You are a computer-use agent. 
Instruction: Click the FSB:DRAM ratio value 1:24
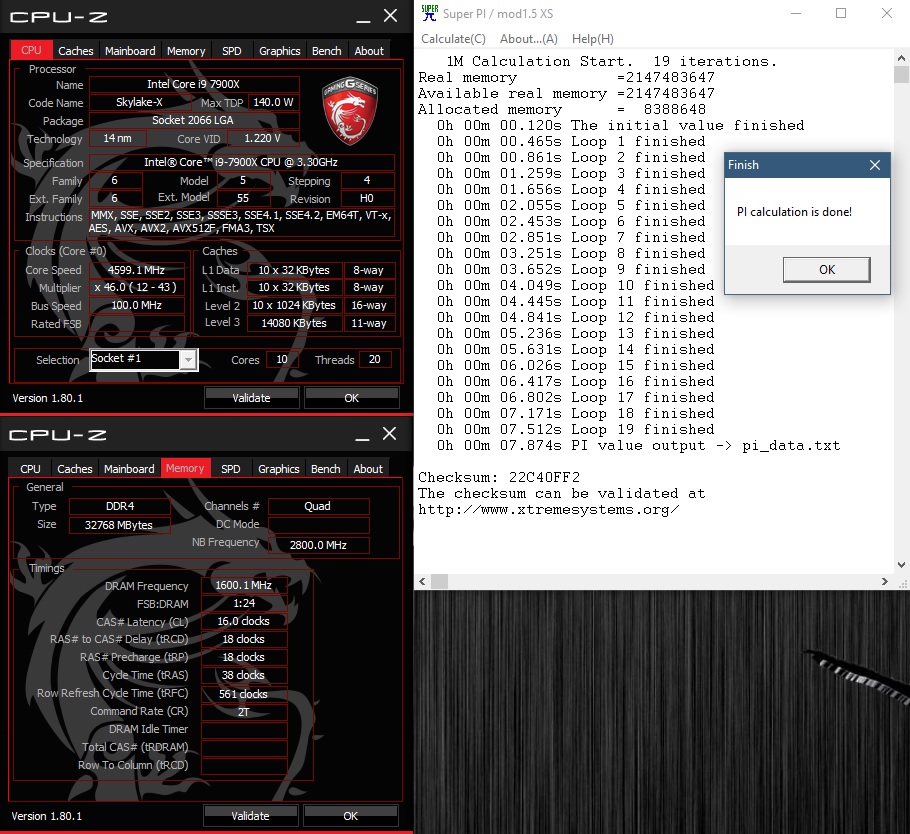(x=244, y=603)
